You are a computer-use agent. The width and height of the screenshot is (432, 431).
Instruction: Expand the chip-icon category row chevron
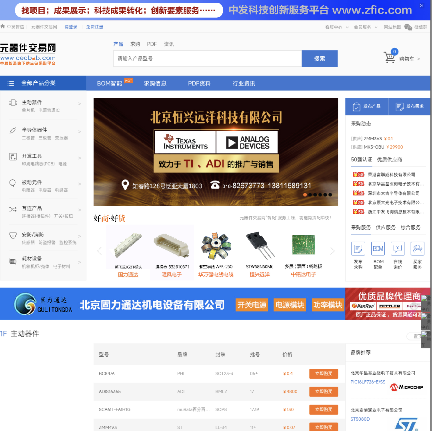79,104
